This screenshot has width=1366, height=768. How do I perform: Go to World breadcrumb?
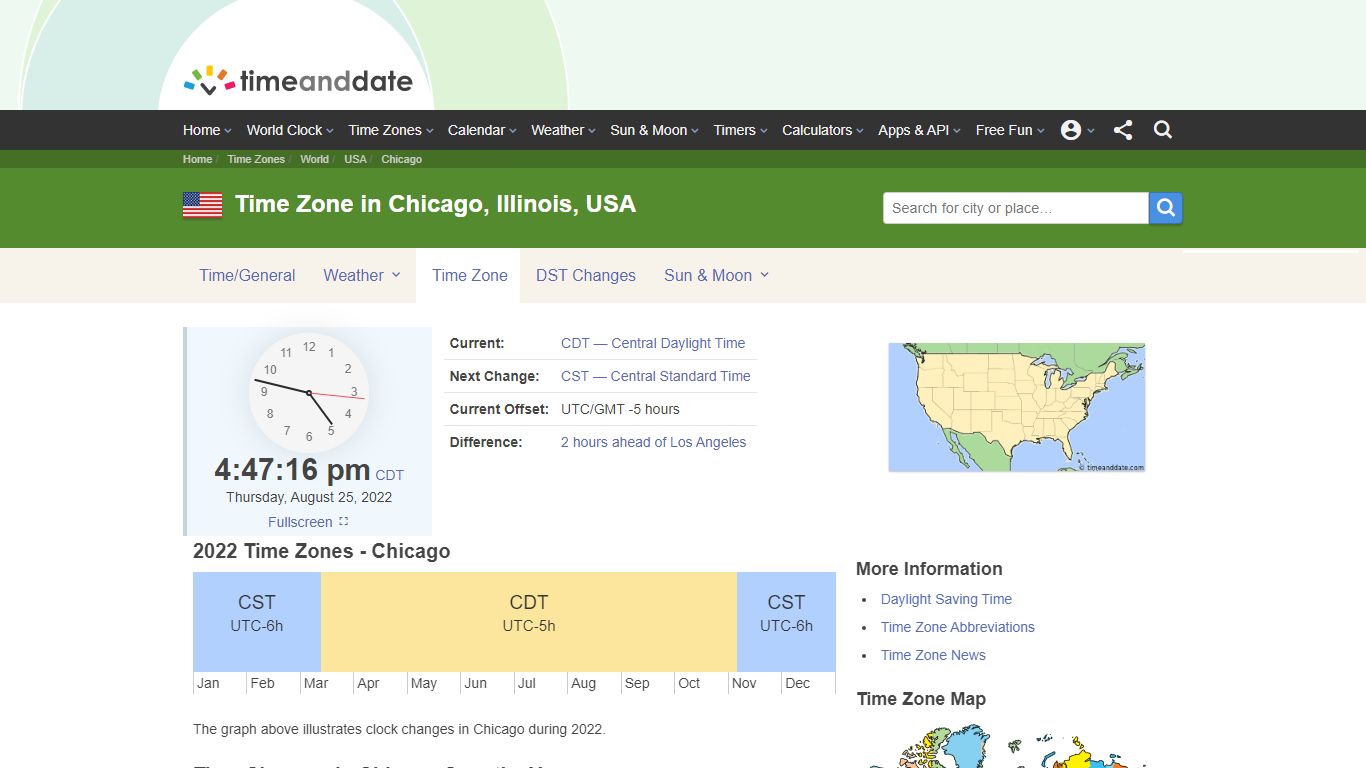(x=314, y=159)
